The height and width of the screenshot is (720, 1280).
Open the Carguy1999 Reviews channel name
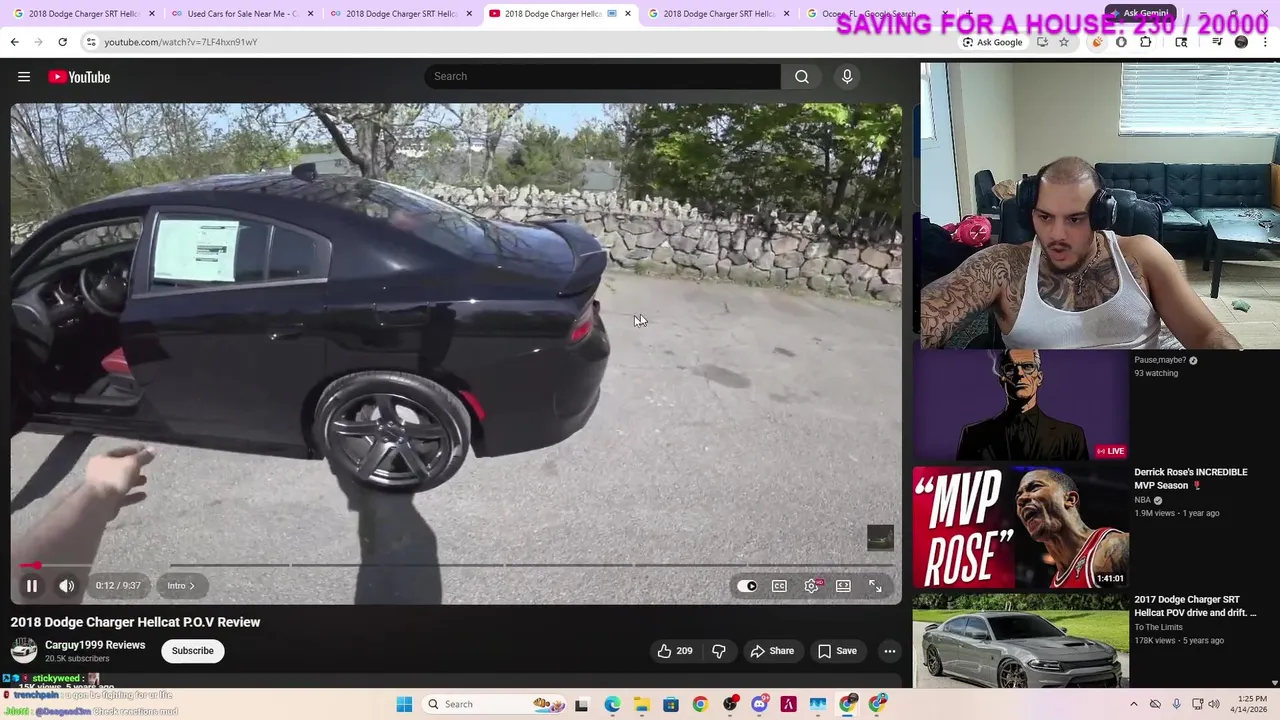(95, 645)
